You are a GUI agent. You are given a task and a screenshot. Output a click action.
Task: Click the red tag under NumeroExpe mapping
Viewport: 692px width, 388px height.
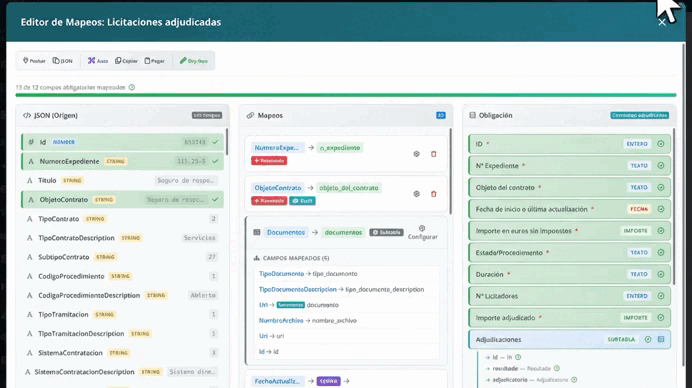click(269, 161)
